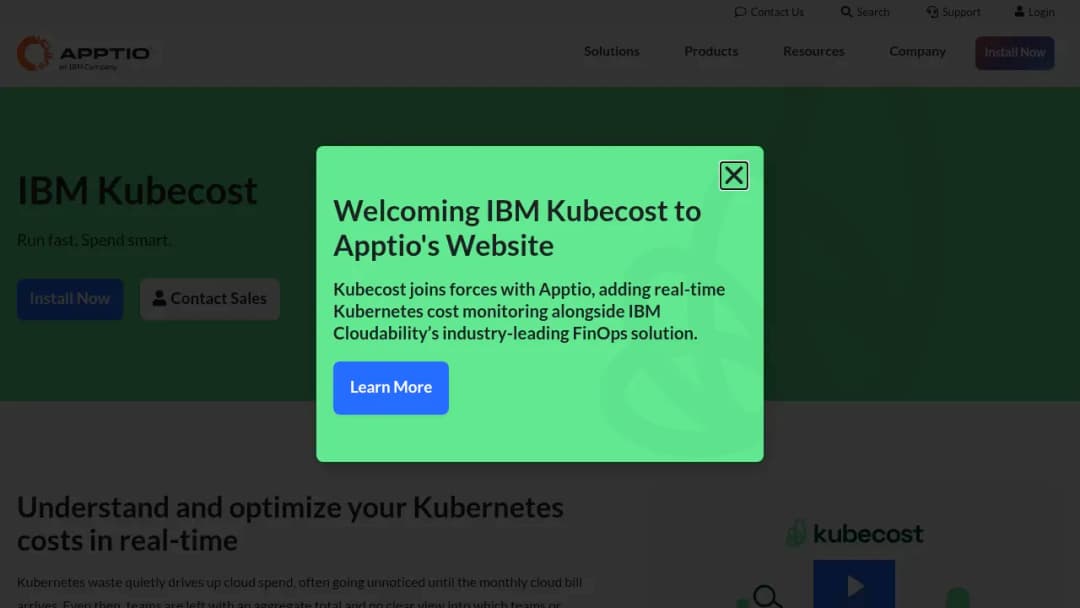Open the Search link in top bar
The height and width of the screenshot is (608, 1080).
pyautogui.click(x=865, y=12)
